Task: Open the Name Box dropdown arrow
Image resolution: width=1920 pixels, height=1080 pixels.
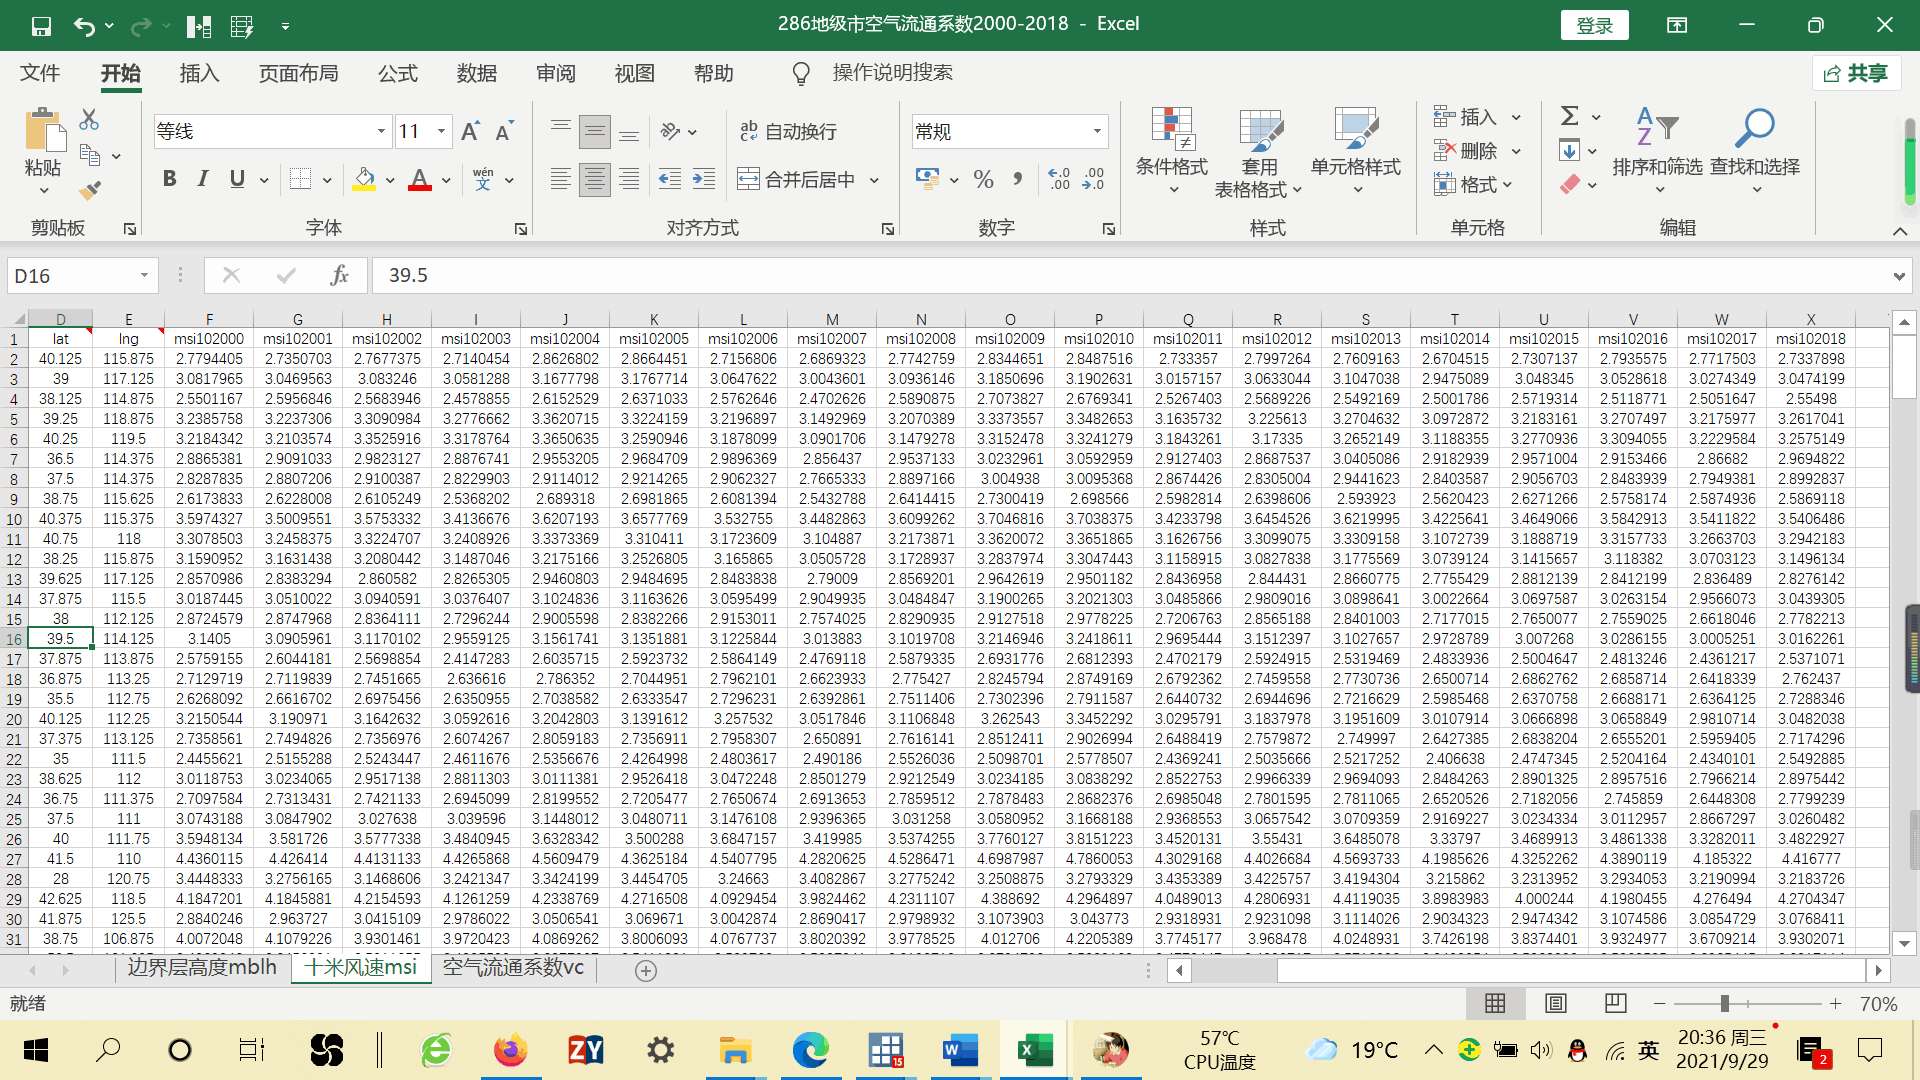Action: pos(145,275)
